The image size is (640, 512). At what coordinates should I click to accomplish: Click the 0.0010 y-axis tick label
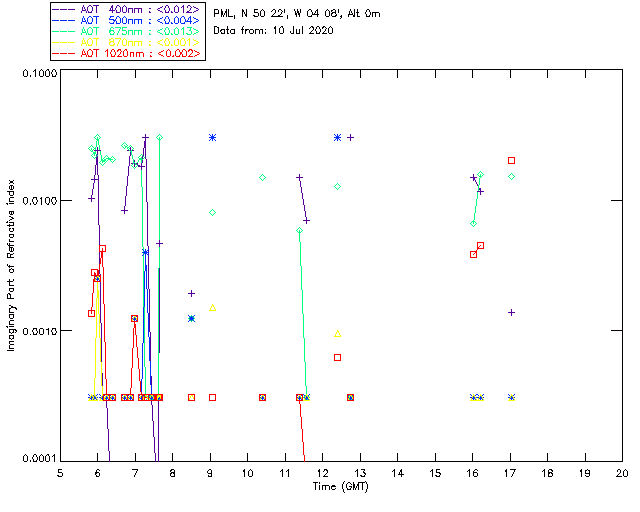click(x=36, y=331)
